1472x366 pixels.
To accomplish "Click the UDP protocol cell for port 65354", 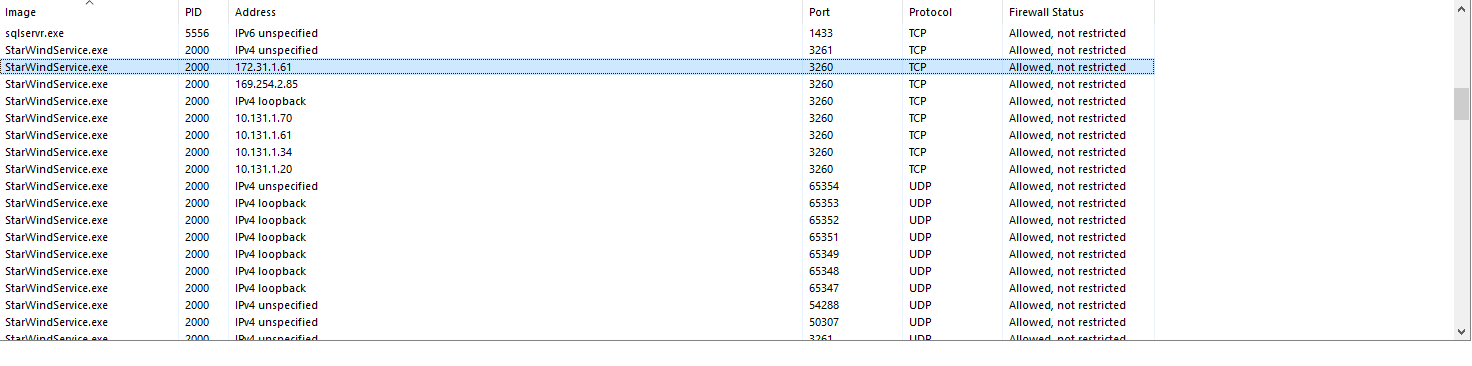I will [x=919, y=186].
